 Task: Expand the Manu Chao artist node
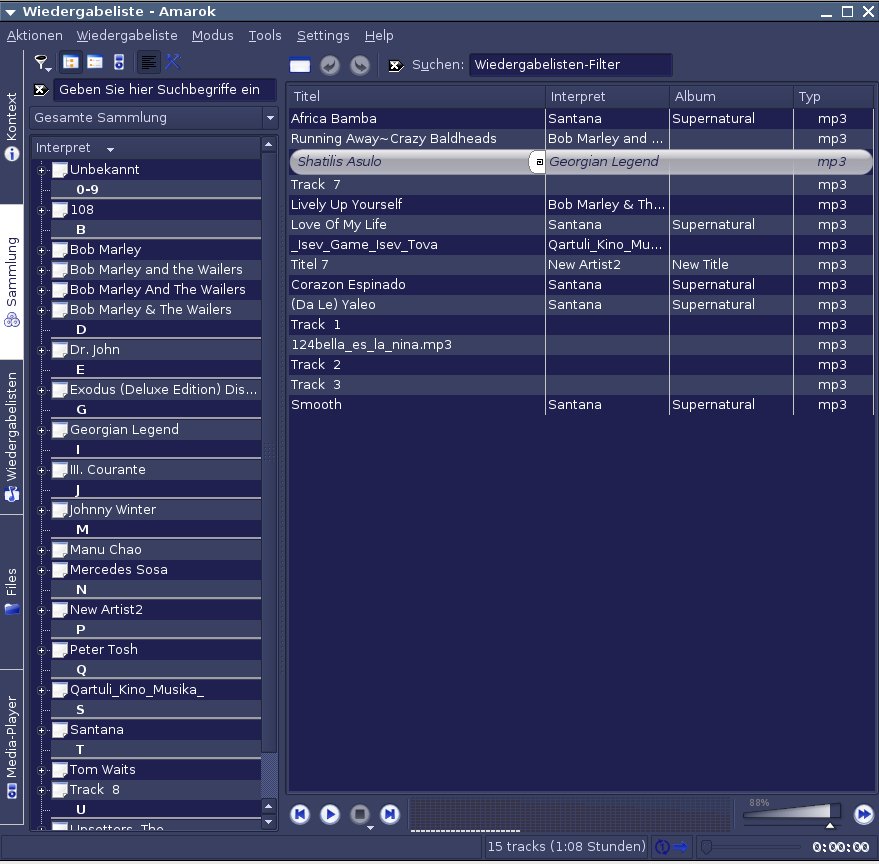coord(41,550)
